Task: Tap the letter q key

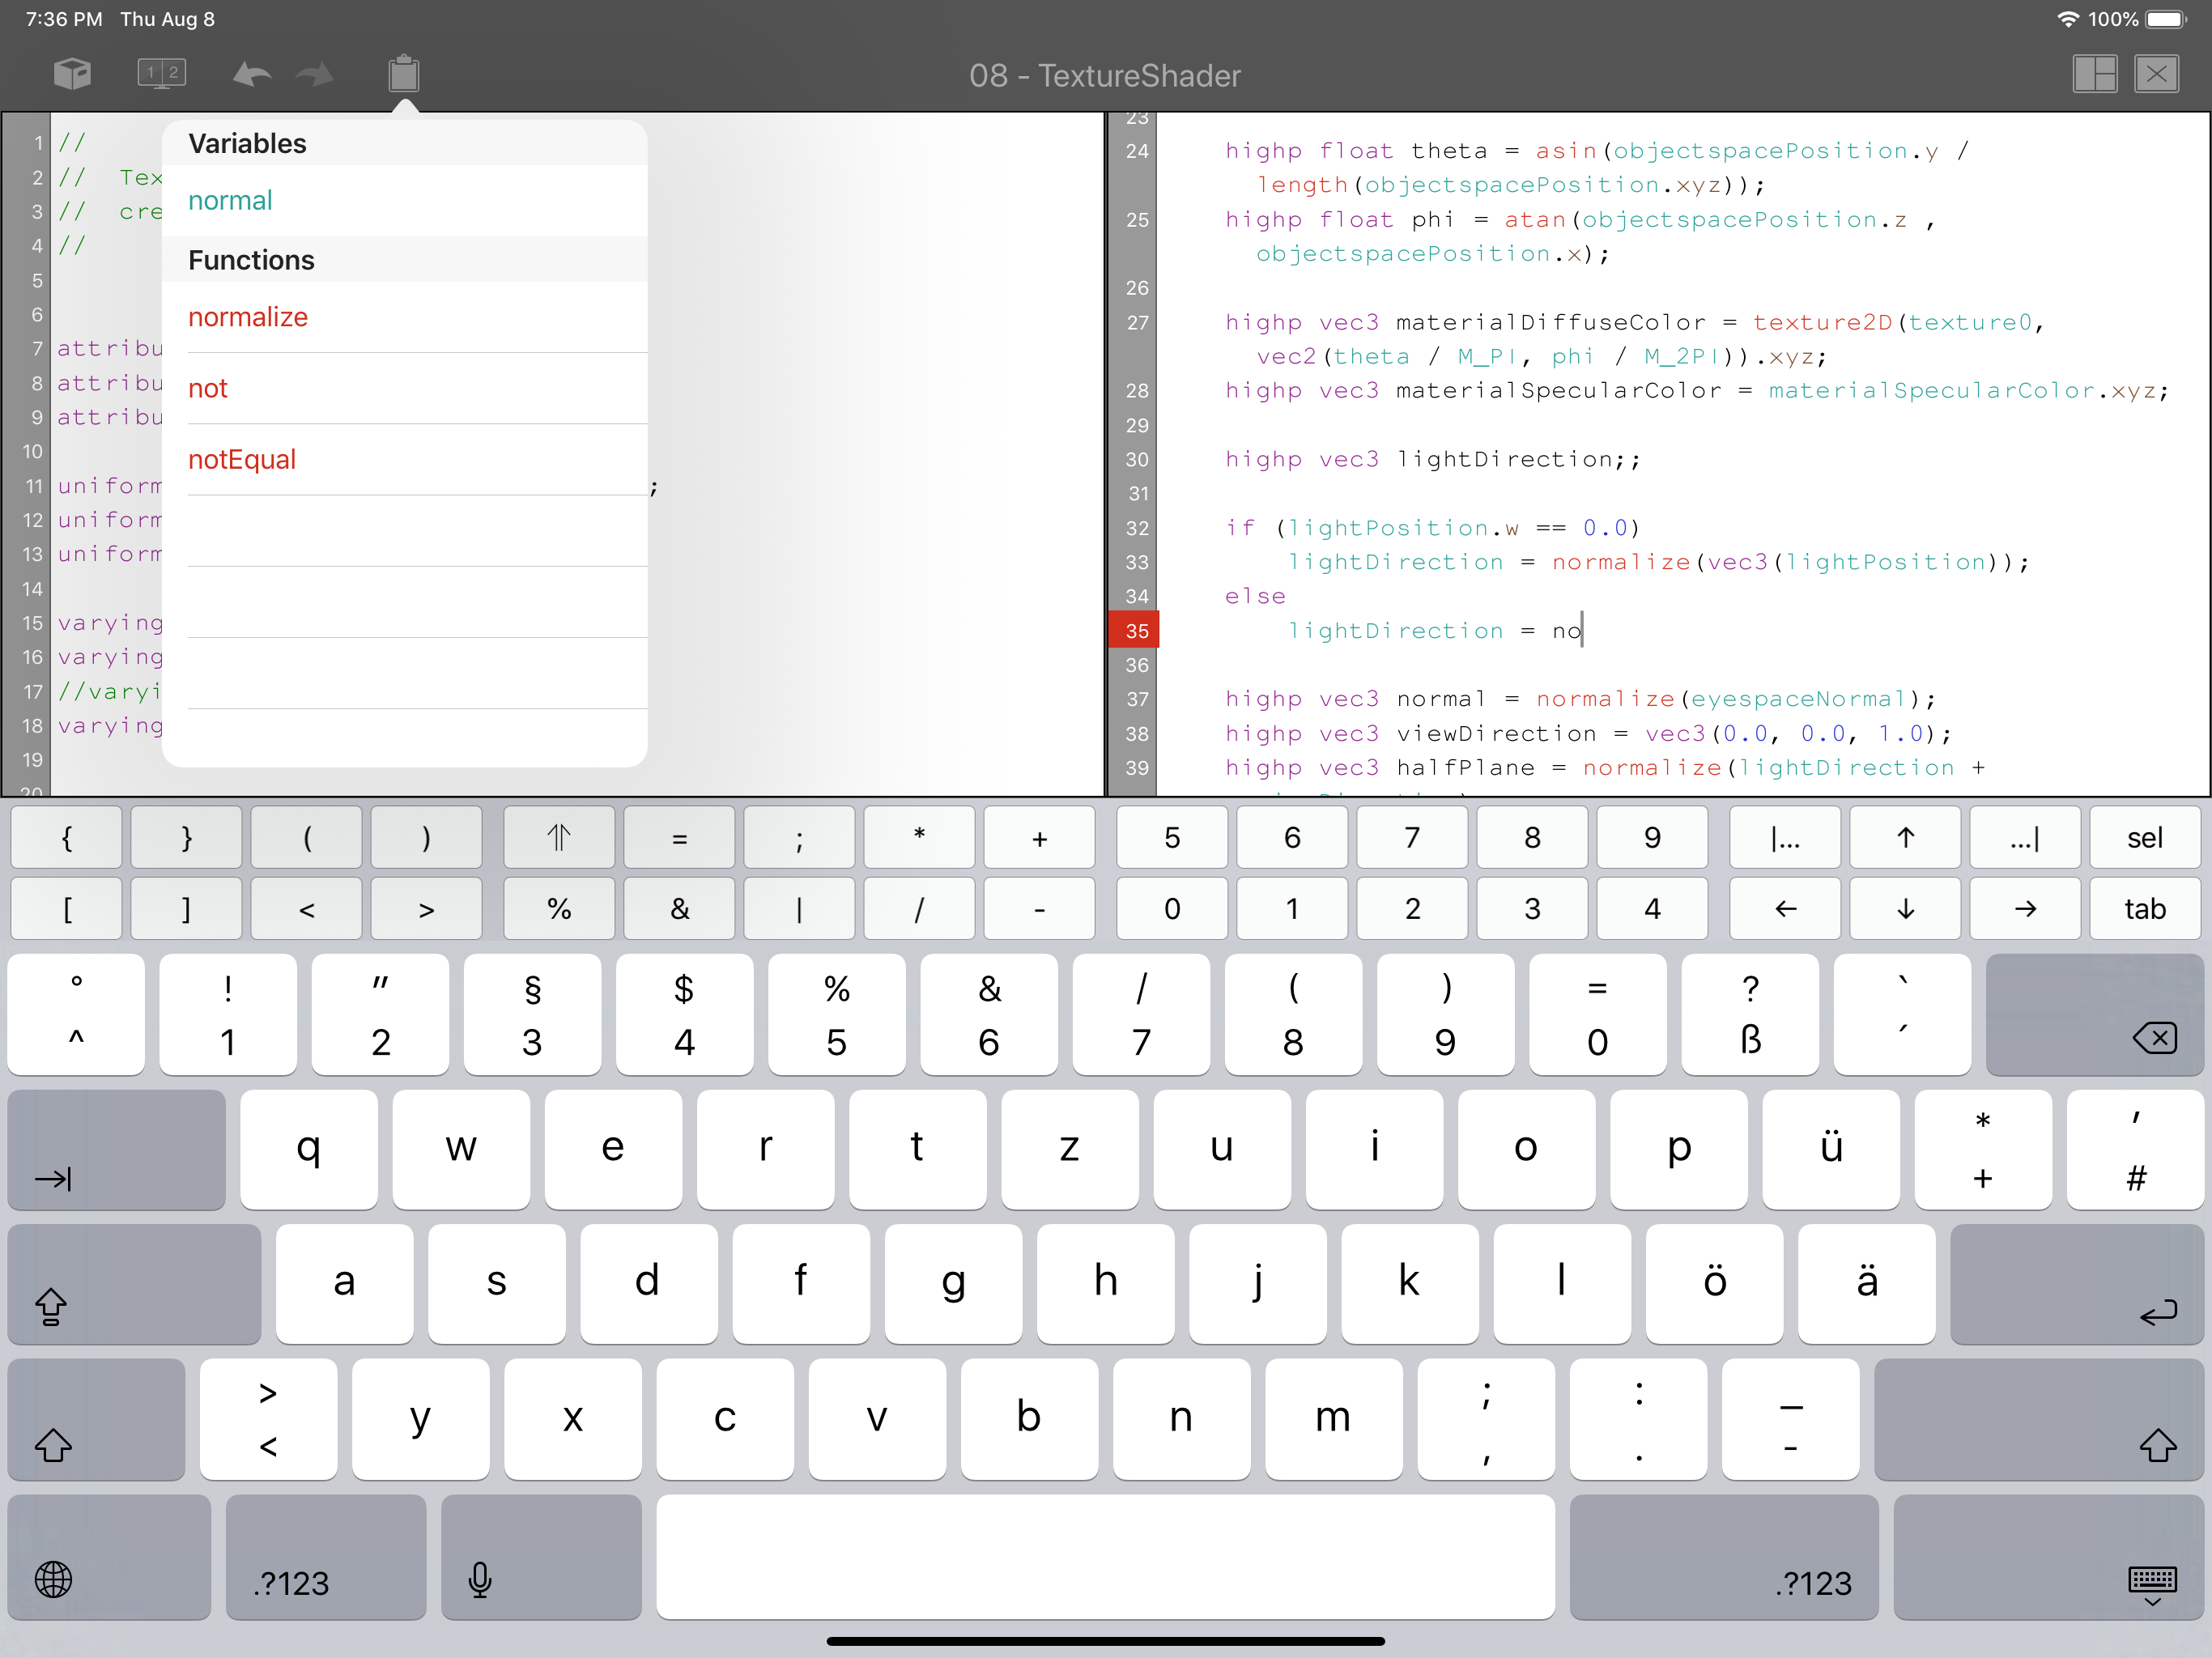Action: 309,1150
